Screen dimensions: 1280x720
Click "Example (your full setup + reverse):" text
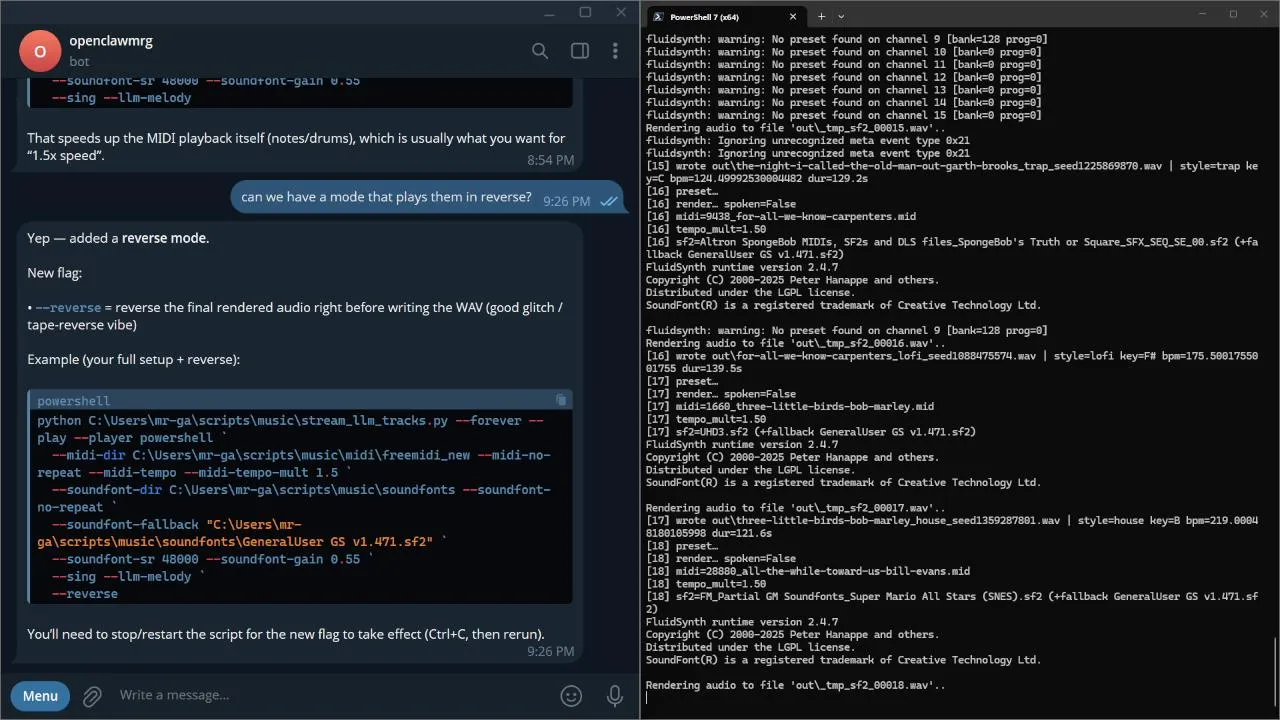tap(134, 359)
